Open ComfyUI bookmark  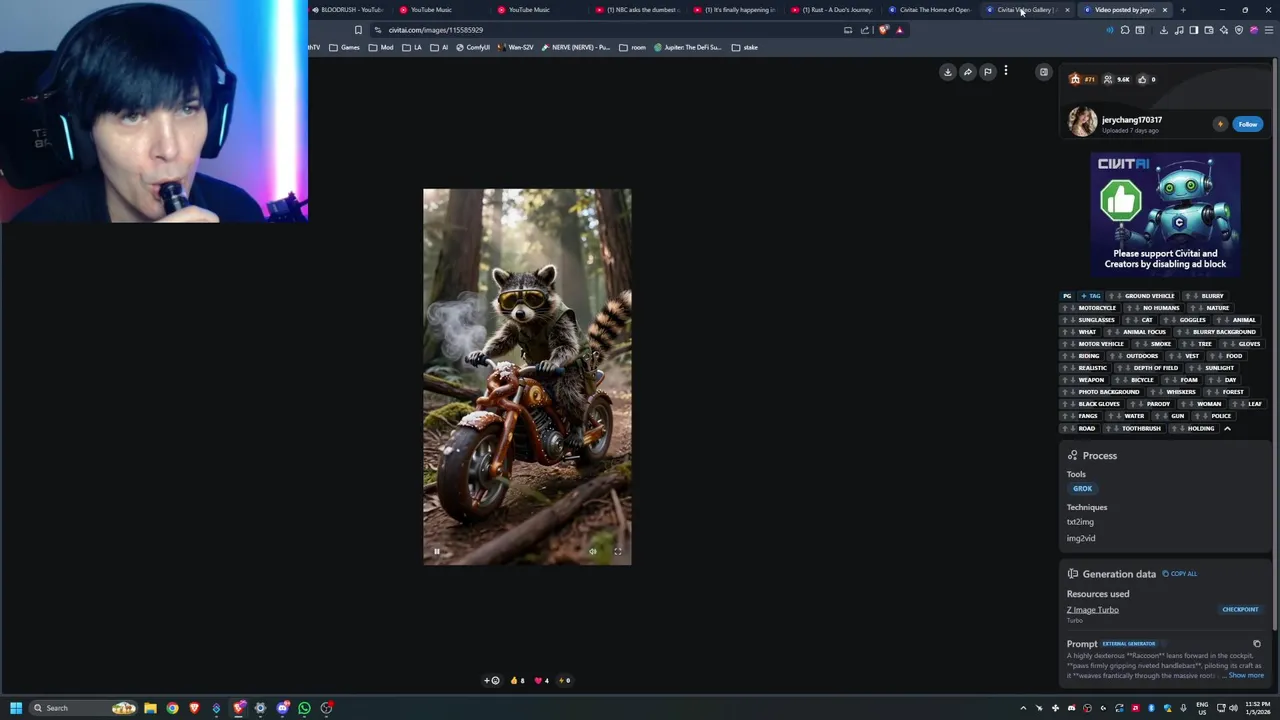(473, 47)
